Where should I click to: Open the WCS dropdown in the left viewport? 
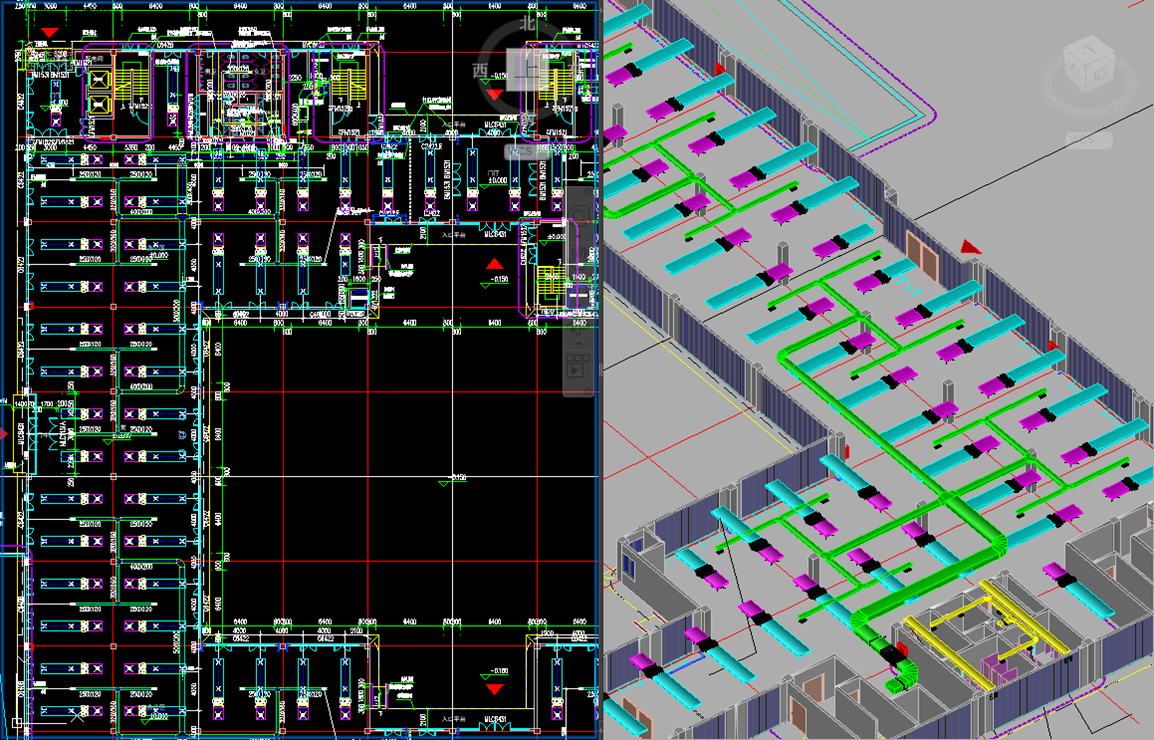pos(526,152)
